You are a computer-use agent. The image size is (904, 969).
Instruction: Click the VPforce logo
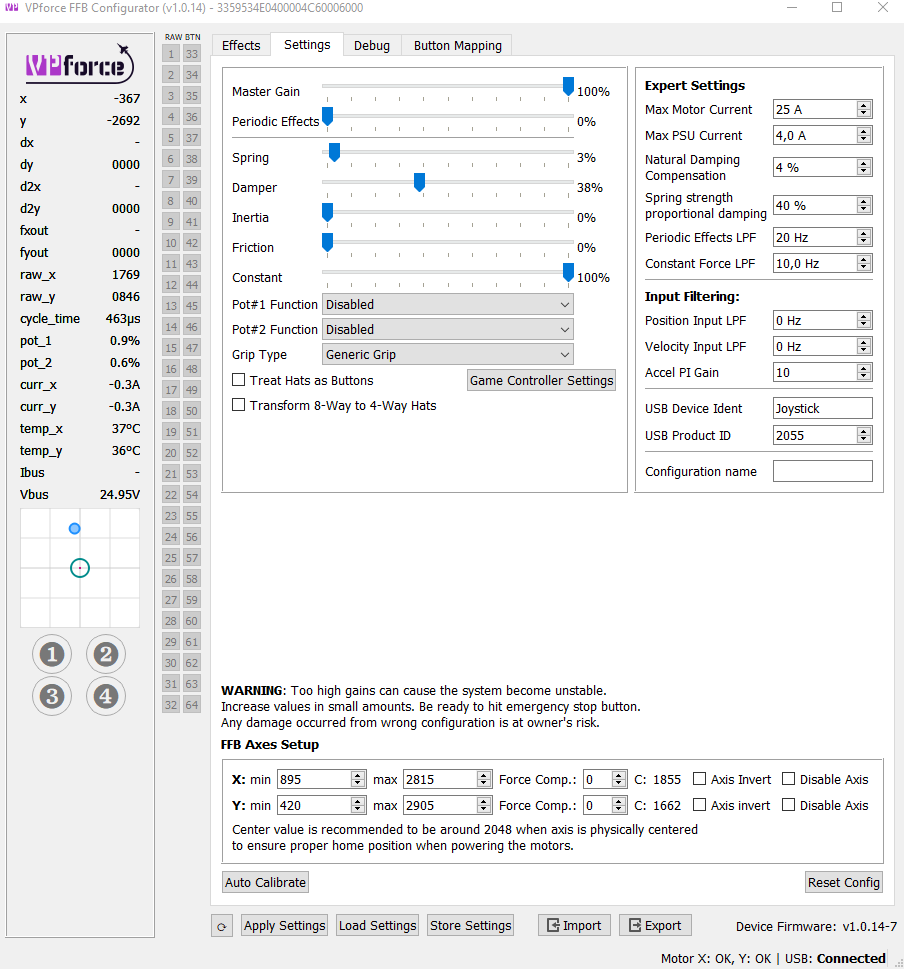(80, 64)
